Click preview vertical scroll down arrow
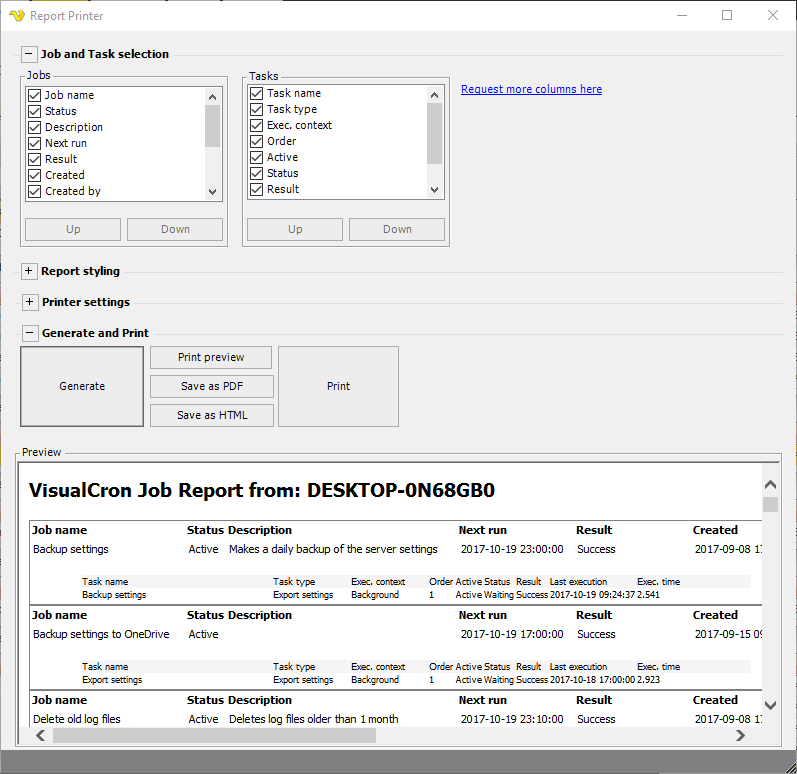 pos(770,705)
